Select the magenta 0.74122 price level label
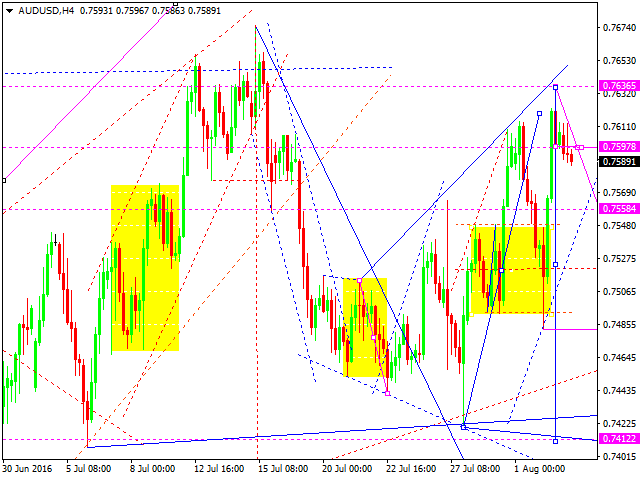The image size is (640, 480). click(x=619, y=439)
